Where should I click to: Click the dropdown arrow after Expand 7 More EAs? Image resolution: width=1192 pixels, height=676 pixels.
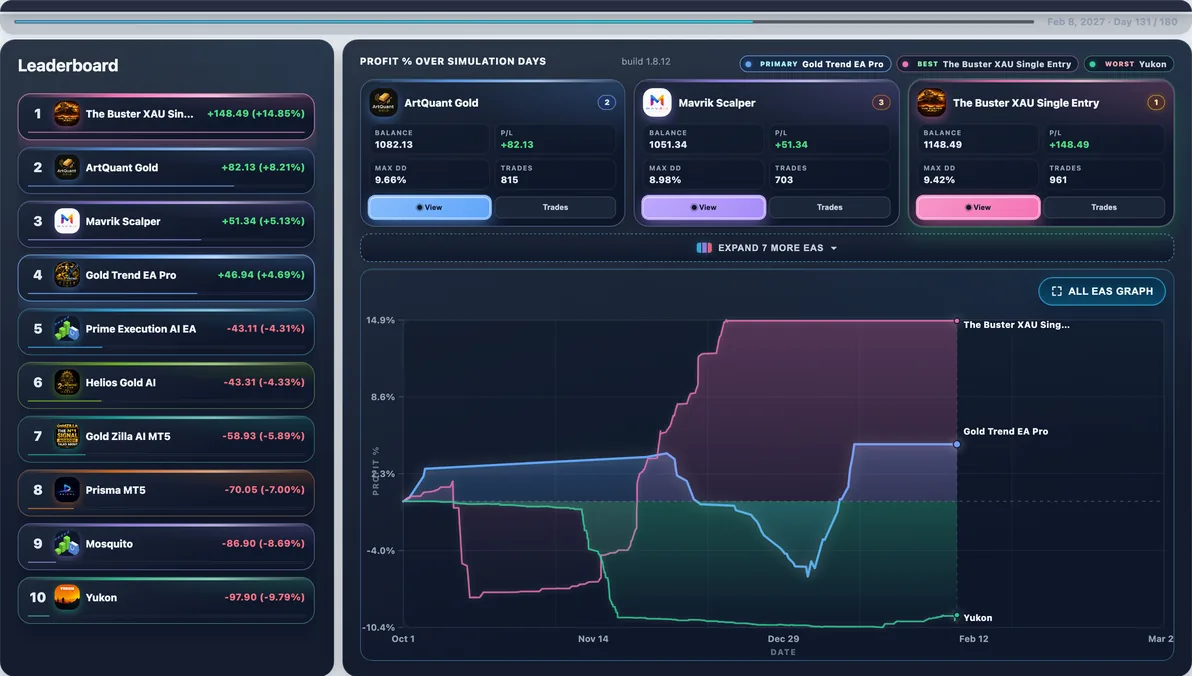834,249
